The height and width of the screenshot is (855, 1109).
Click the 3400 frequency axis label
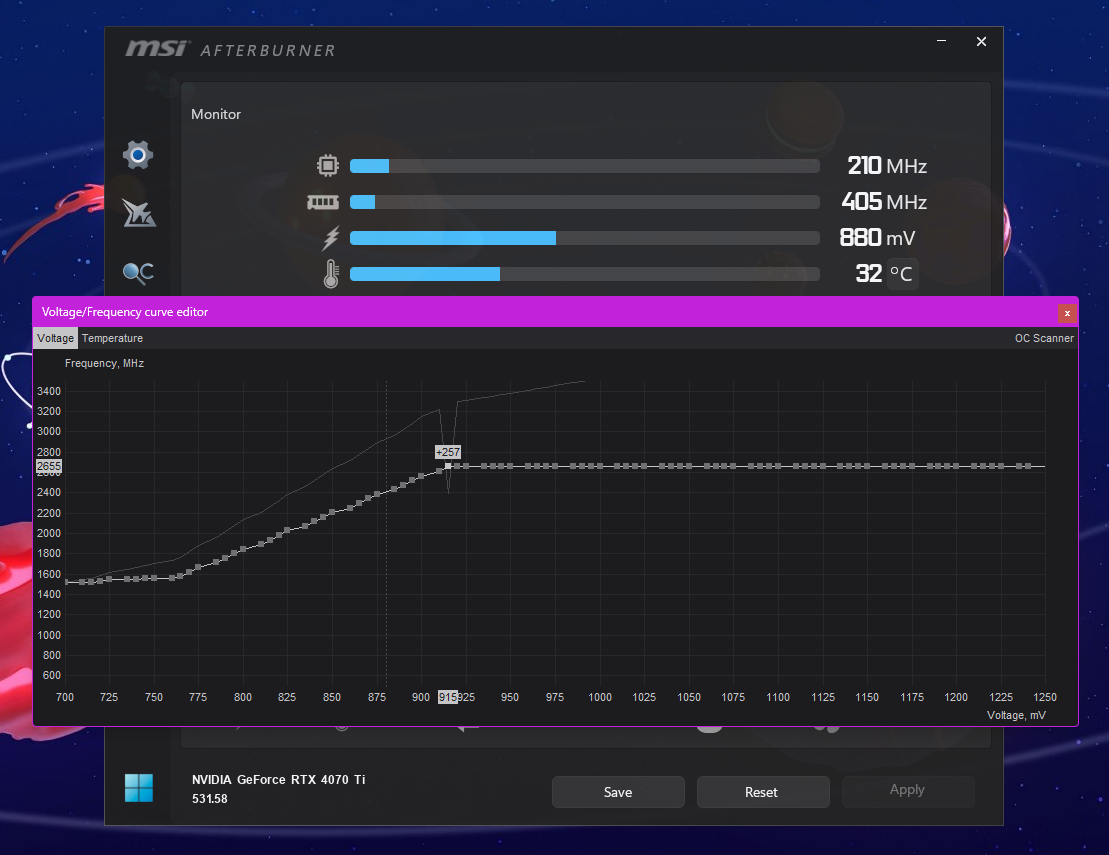coord(49,391)
